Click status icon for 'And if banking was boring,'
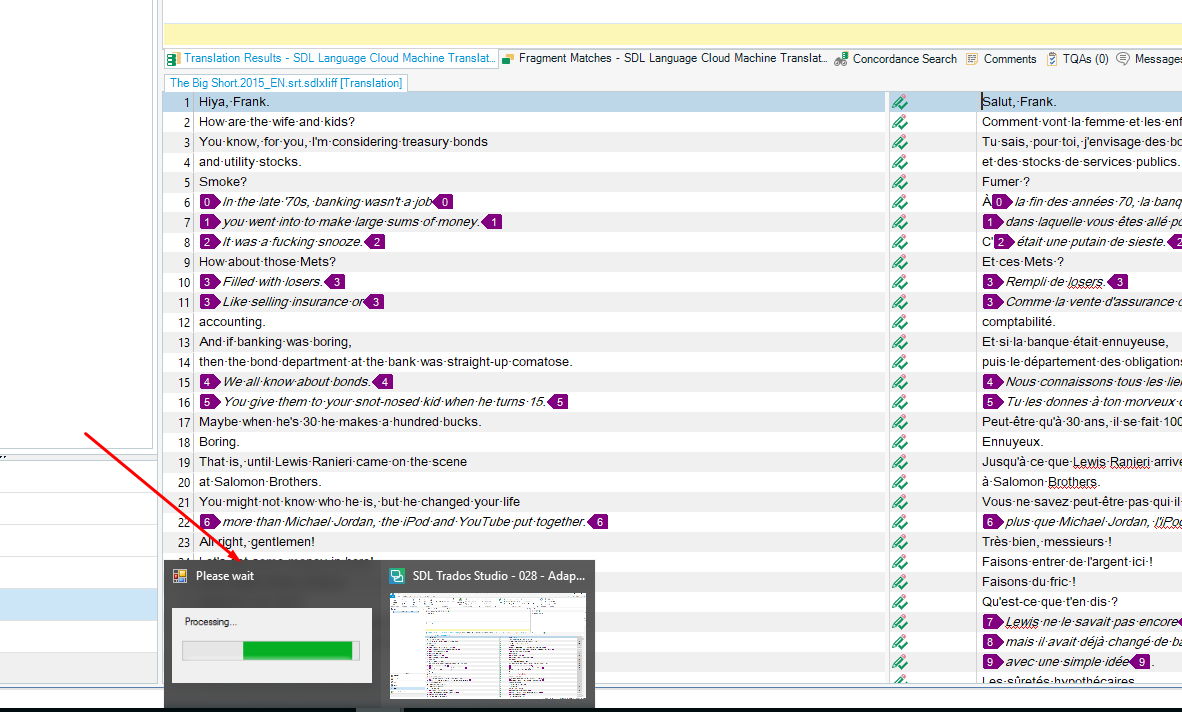The width and height of the screenshot is (1182, 712). pos(899,342)
